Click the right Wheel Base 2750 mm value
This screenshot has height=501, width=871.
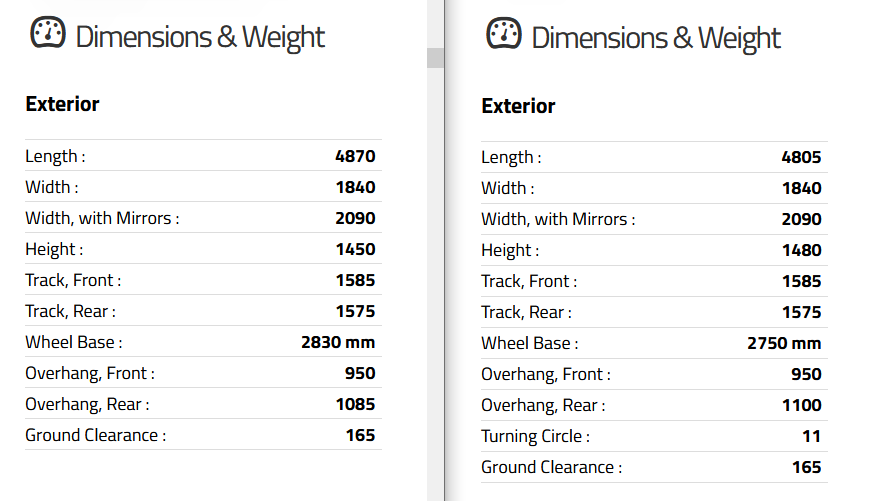784,343
